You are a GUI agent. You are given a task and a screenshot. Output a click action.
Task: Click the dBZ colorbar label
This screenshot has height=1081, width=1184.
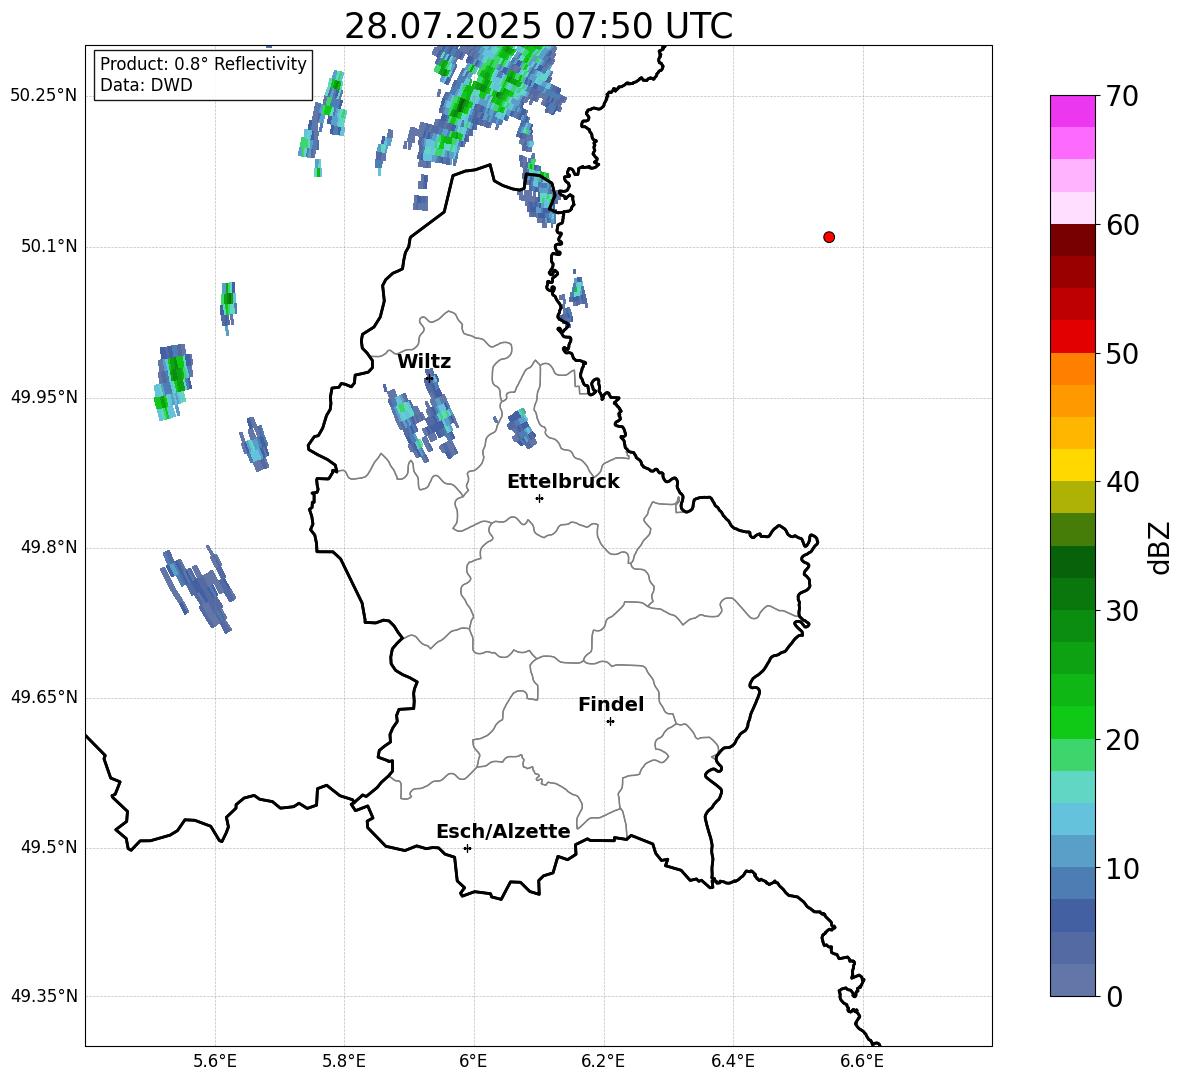tap(1159, 547)
